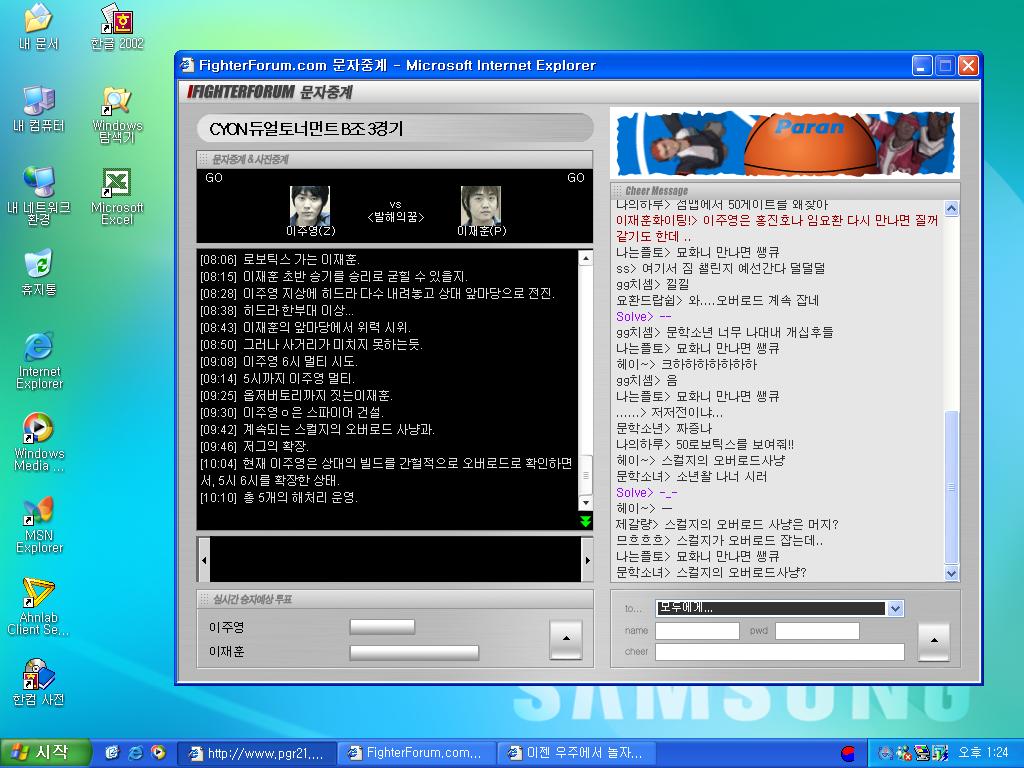Viewport: 1024px width, 768px height.
Task: Select the Ahnlab Client desktop shortcut
Action: [x=39, y=607]
